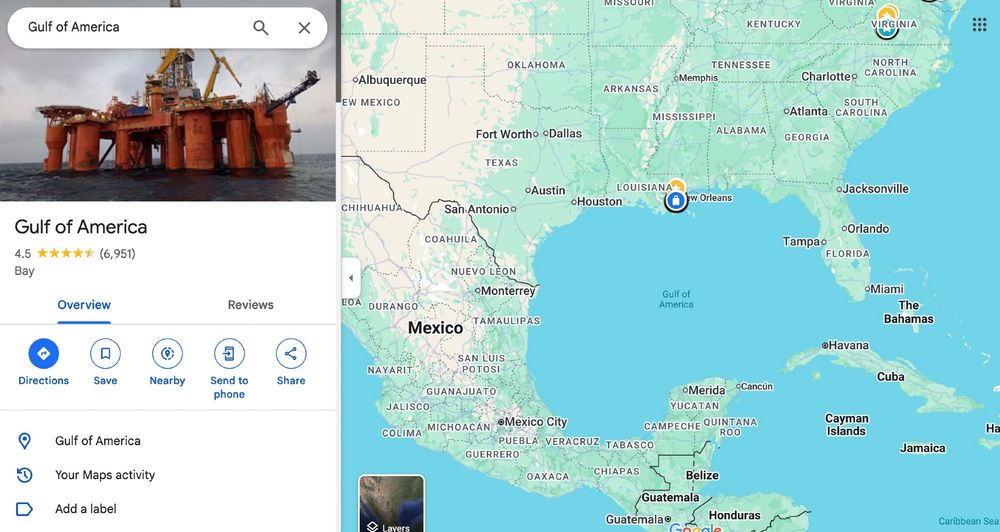Click the history clock icon

click(x=24, y=475)
